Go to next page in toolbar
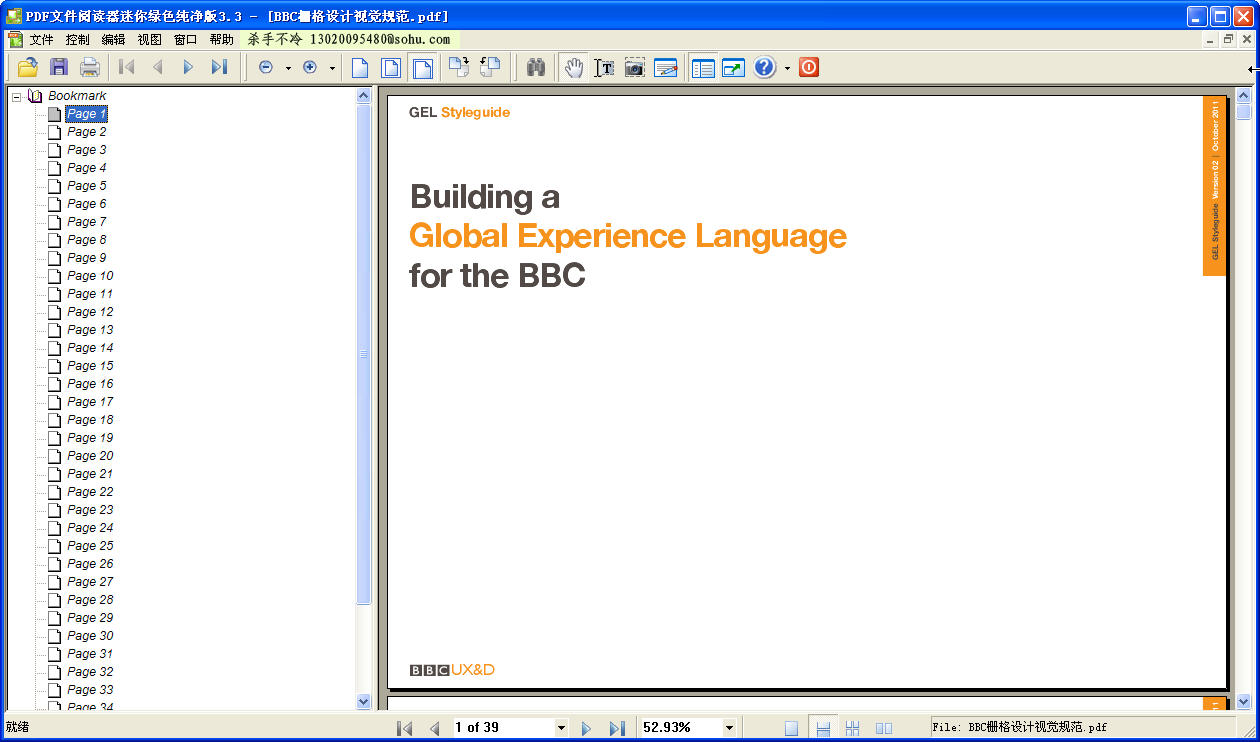The image size is (1260, 742). coord(187,67)
